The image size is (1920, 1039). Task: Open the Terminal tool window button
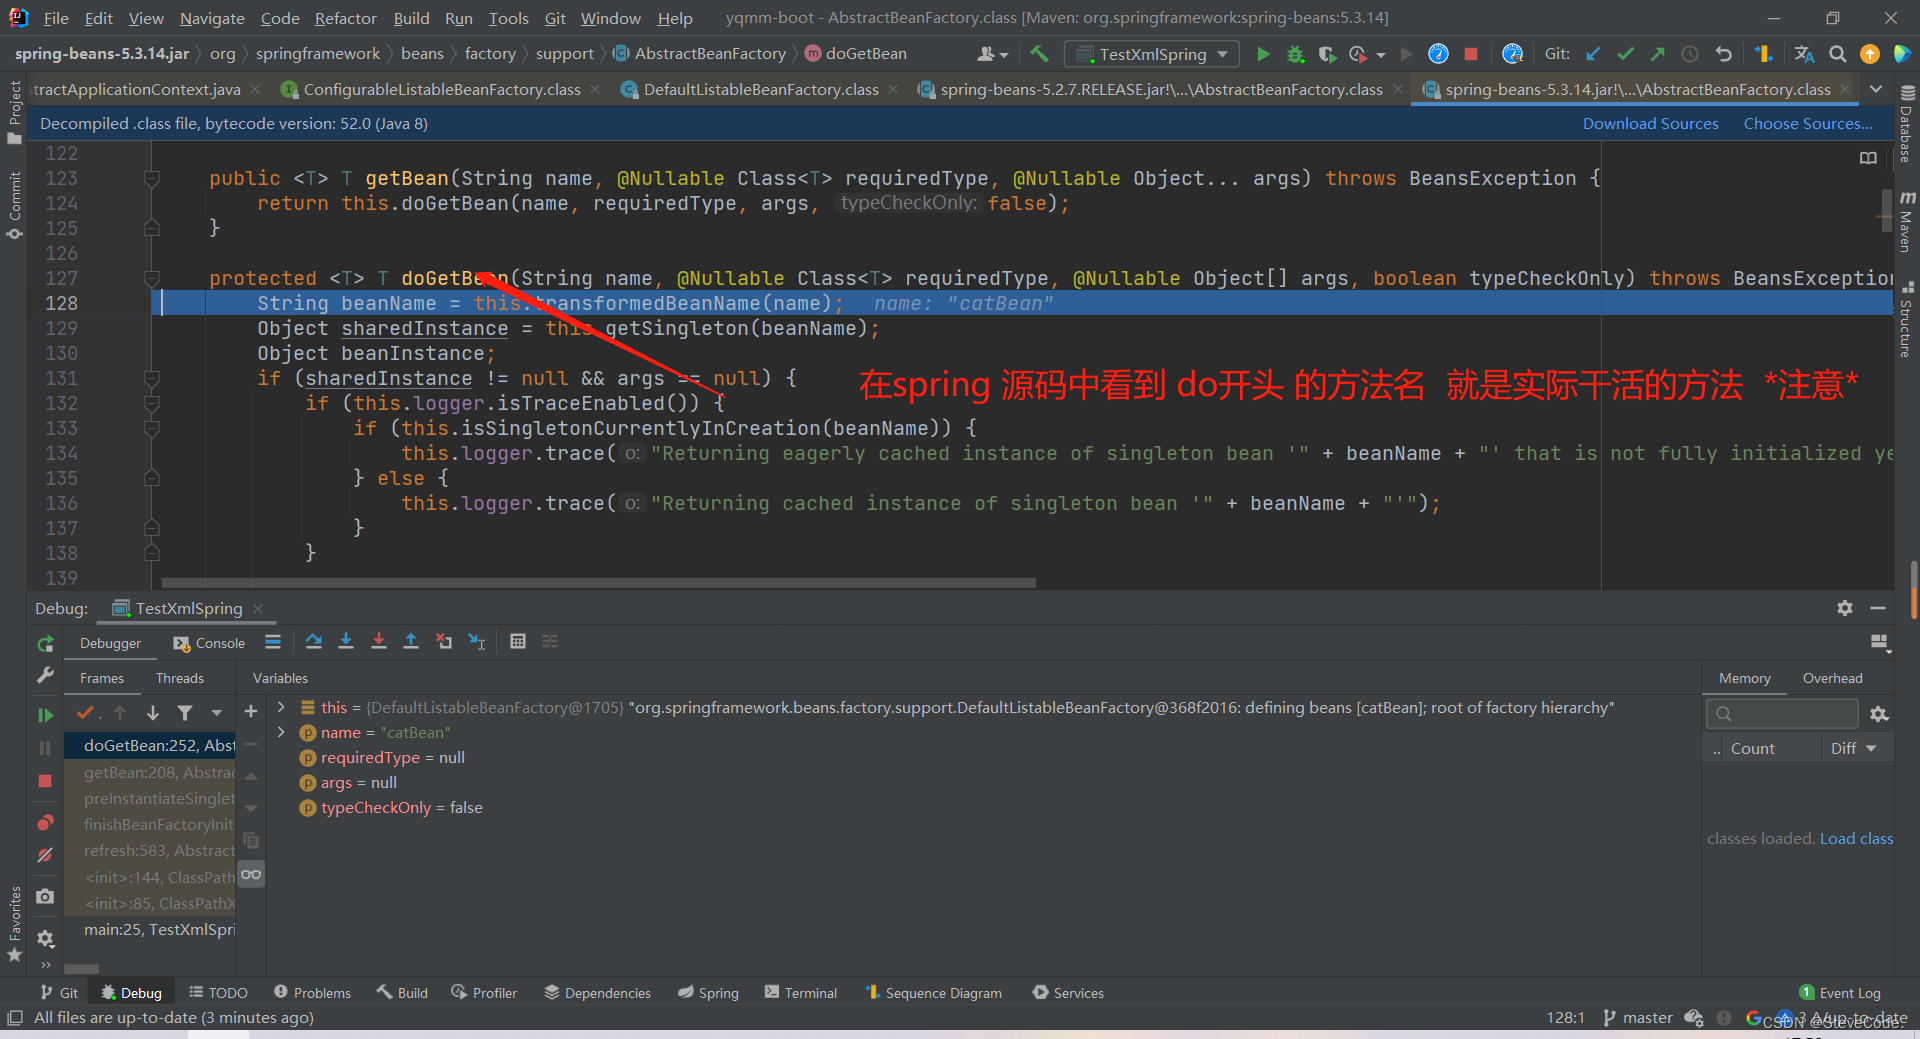801,992
